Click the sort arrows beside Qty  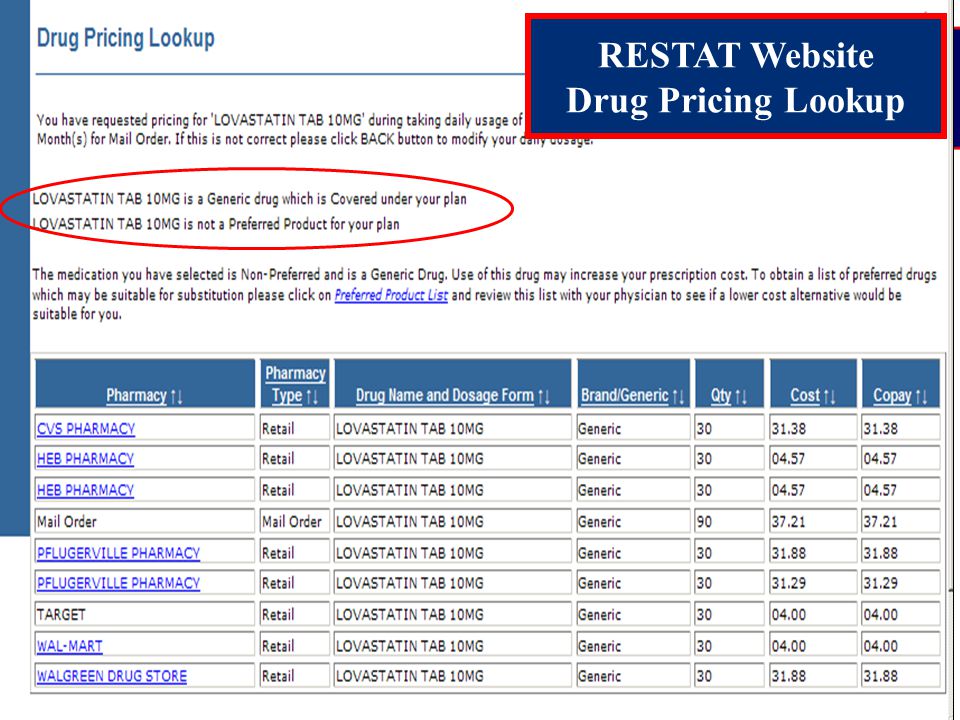741,397
